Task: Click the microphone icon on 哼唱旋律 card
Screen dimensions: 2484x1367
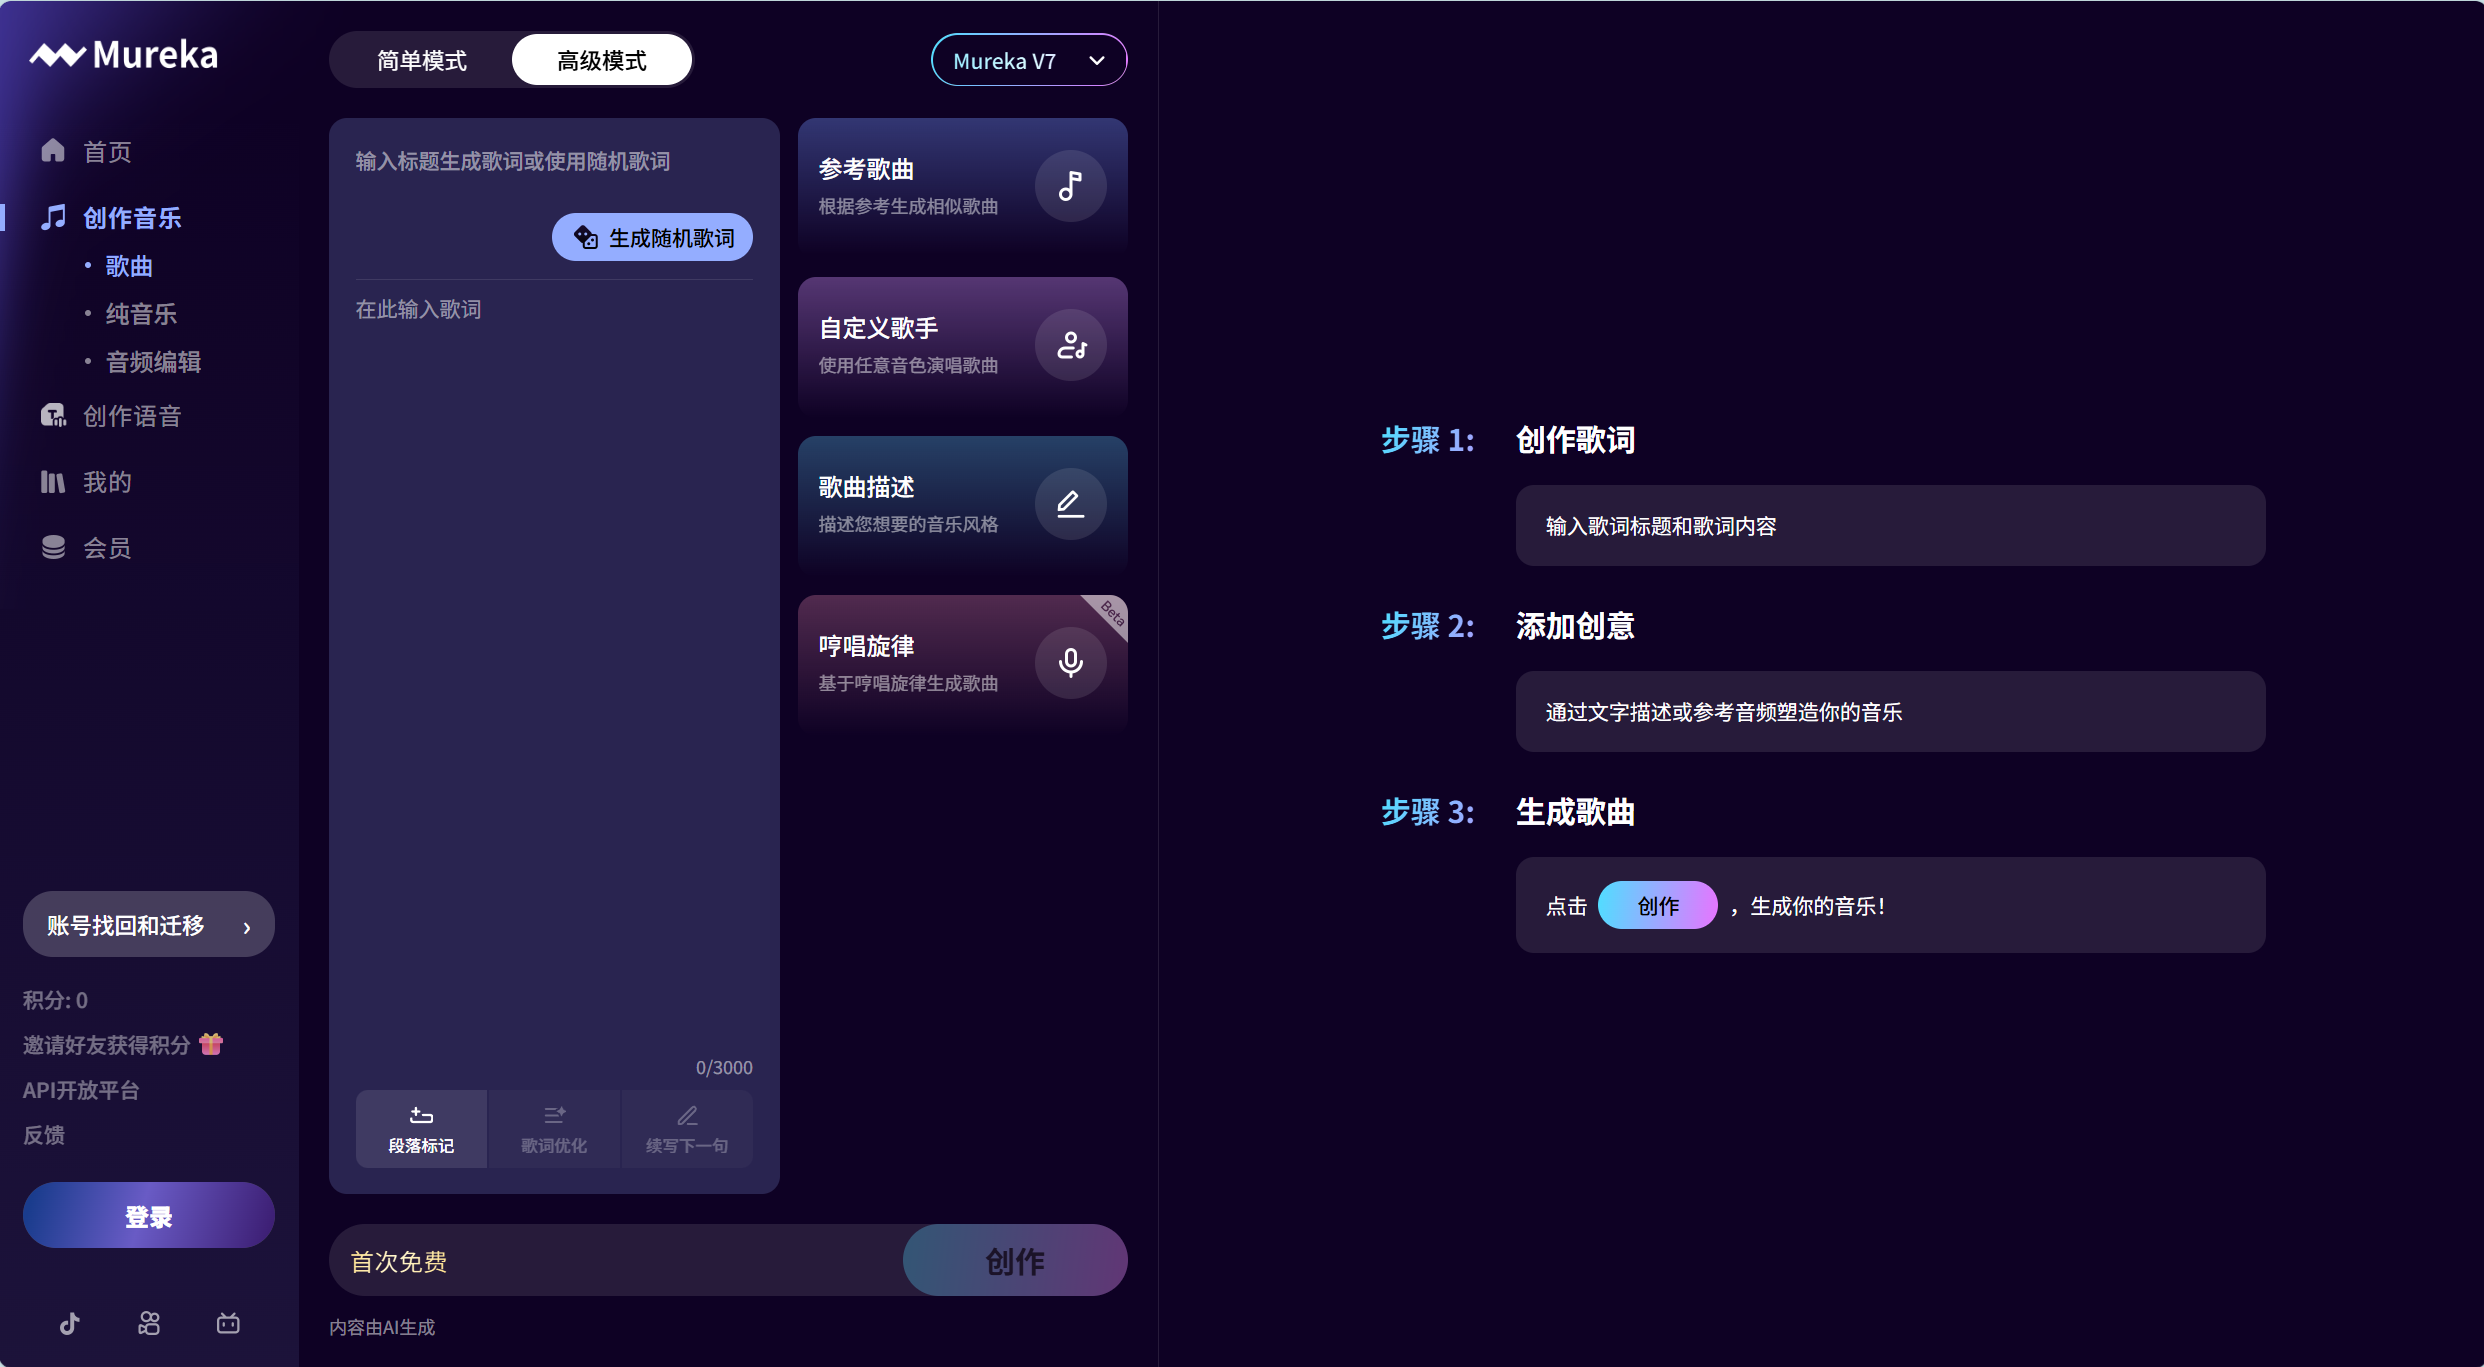Action: [x=1070, y=663]
